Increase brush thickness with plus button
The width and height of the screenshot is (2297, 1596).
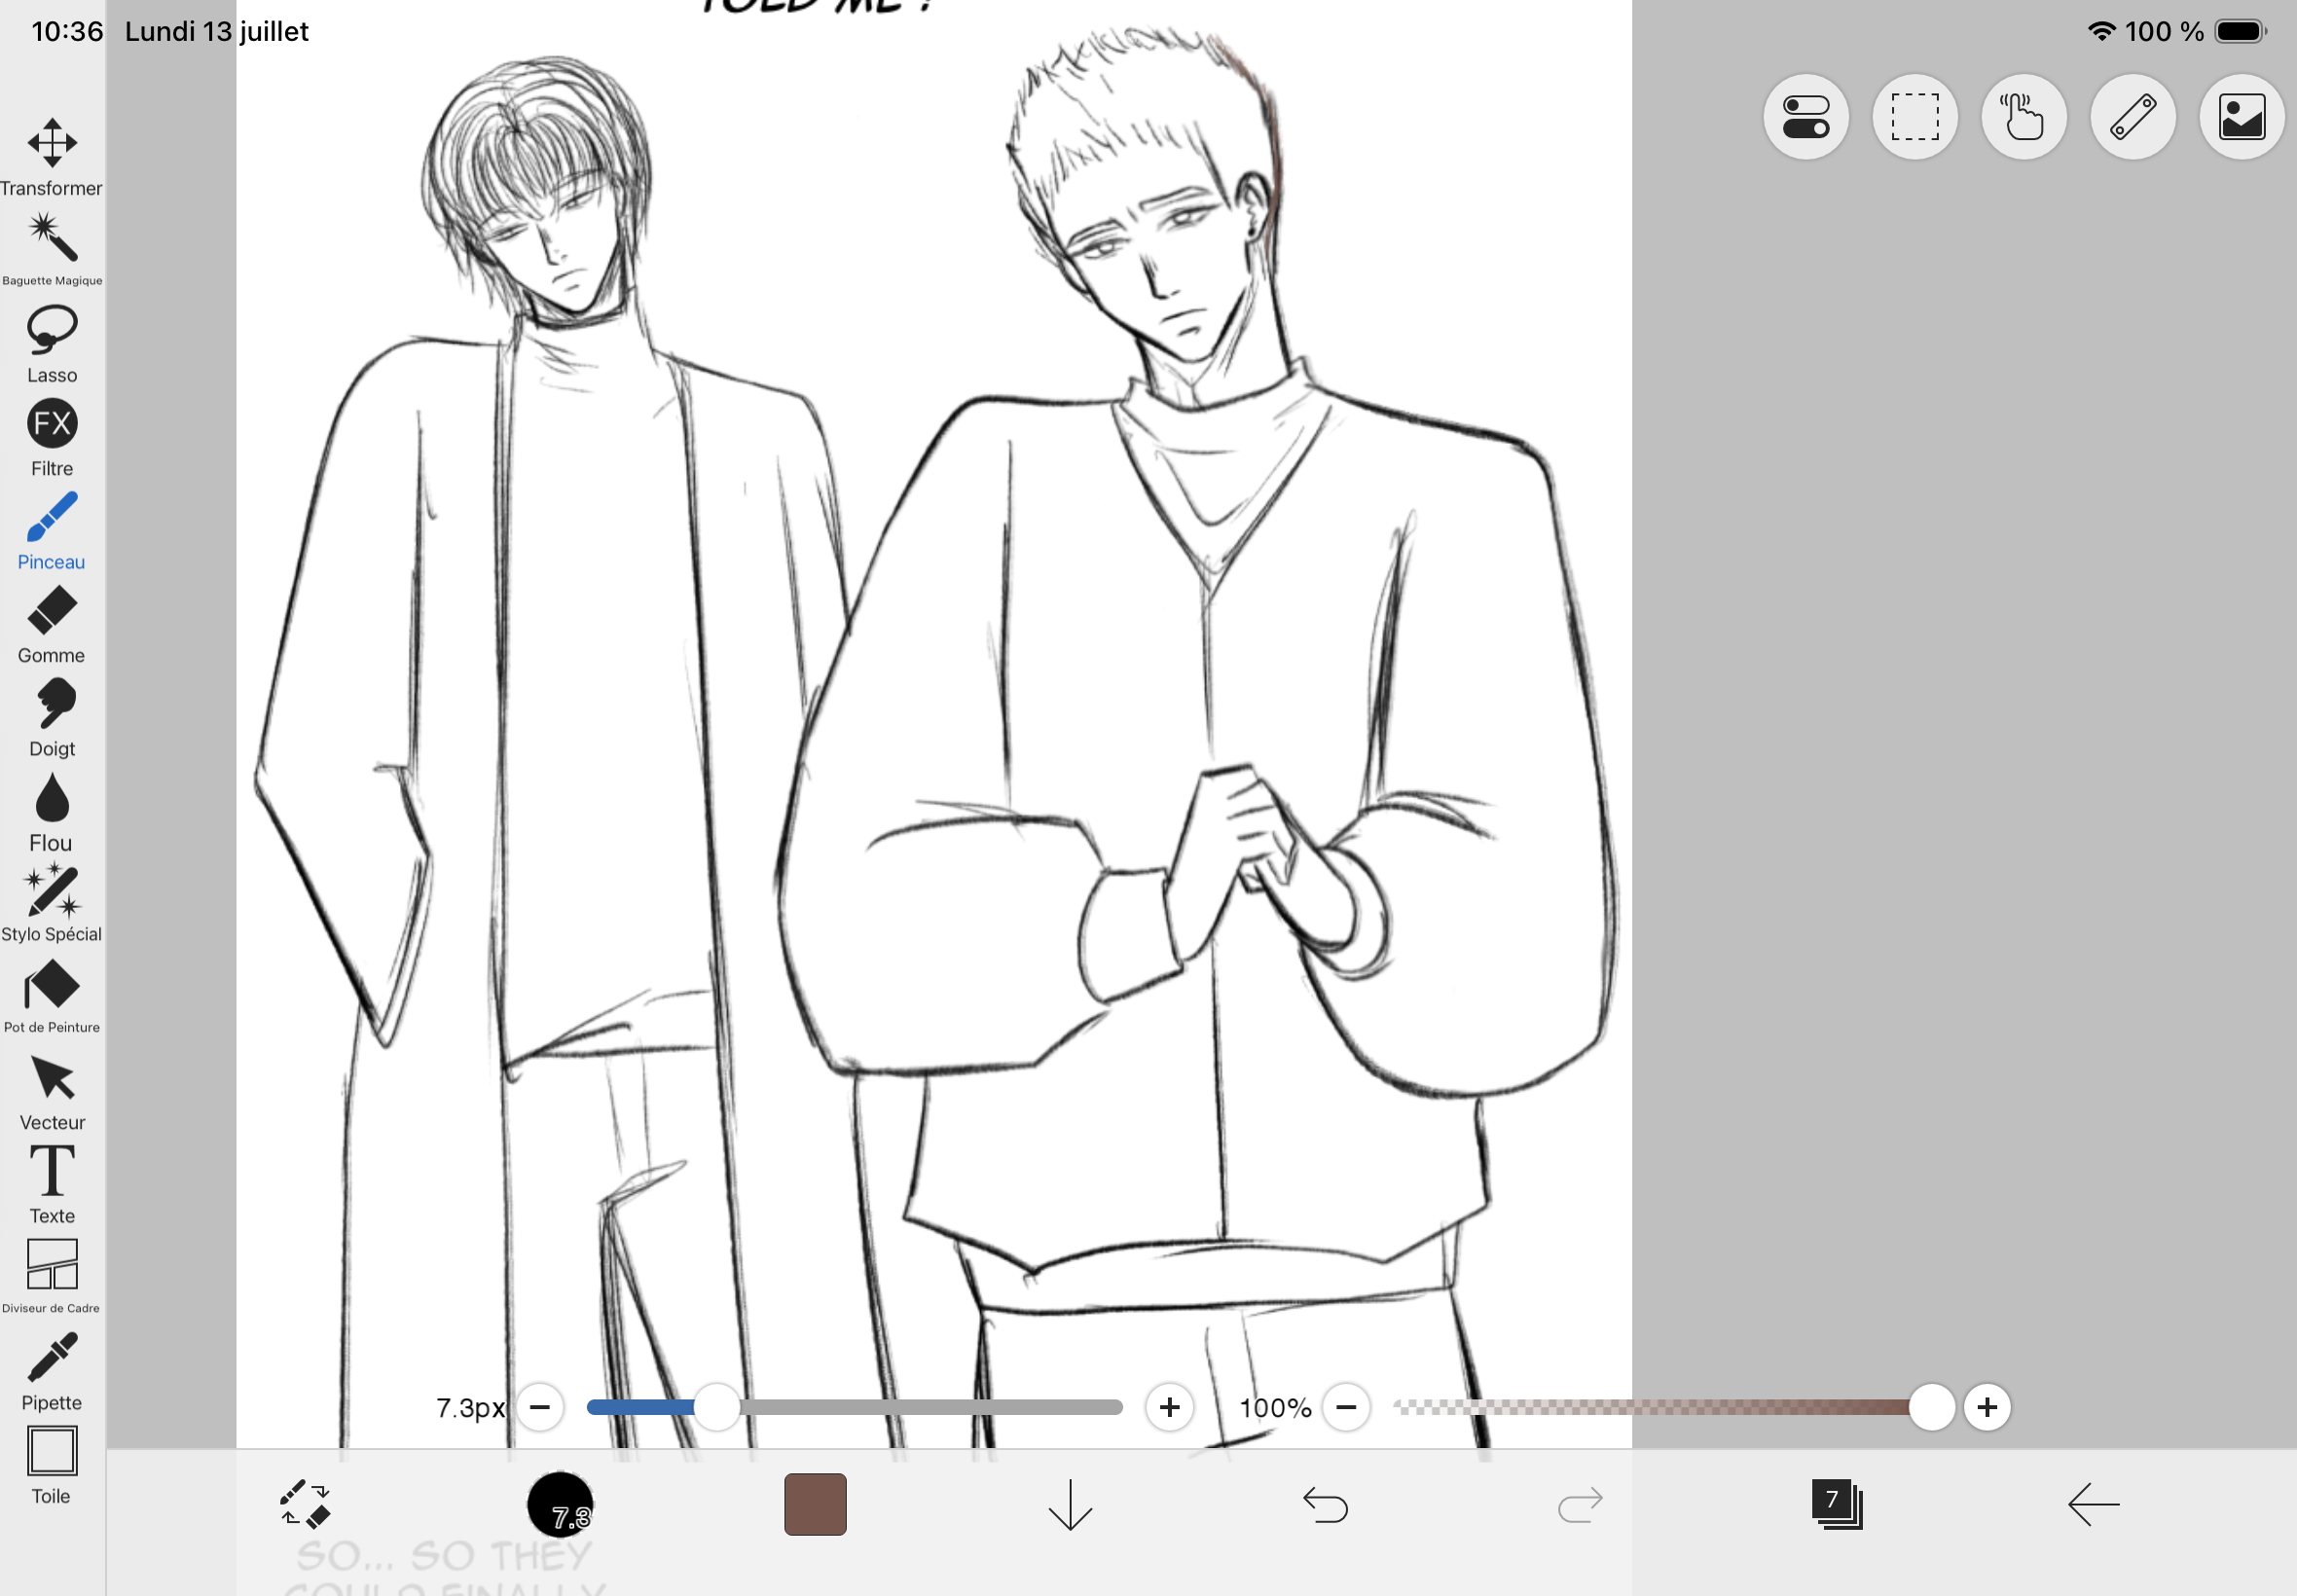click(x=1169, y=1407)
